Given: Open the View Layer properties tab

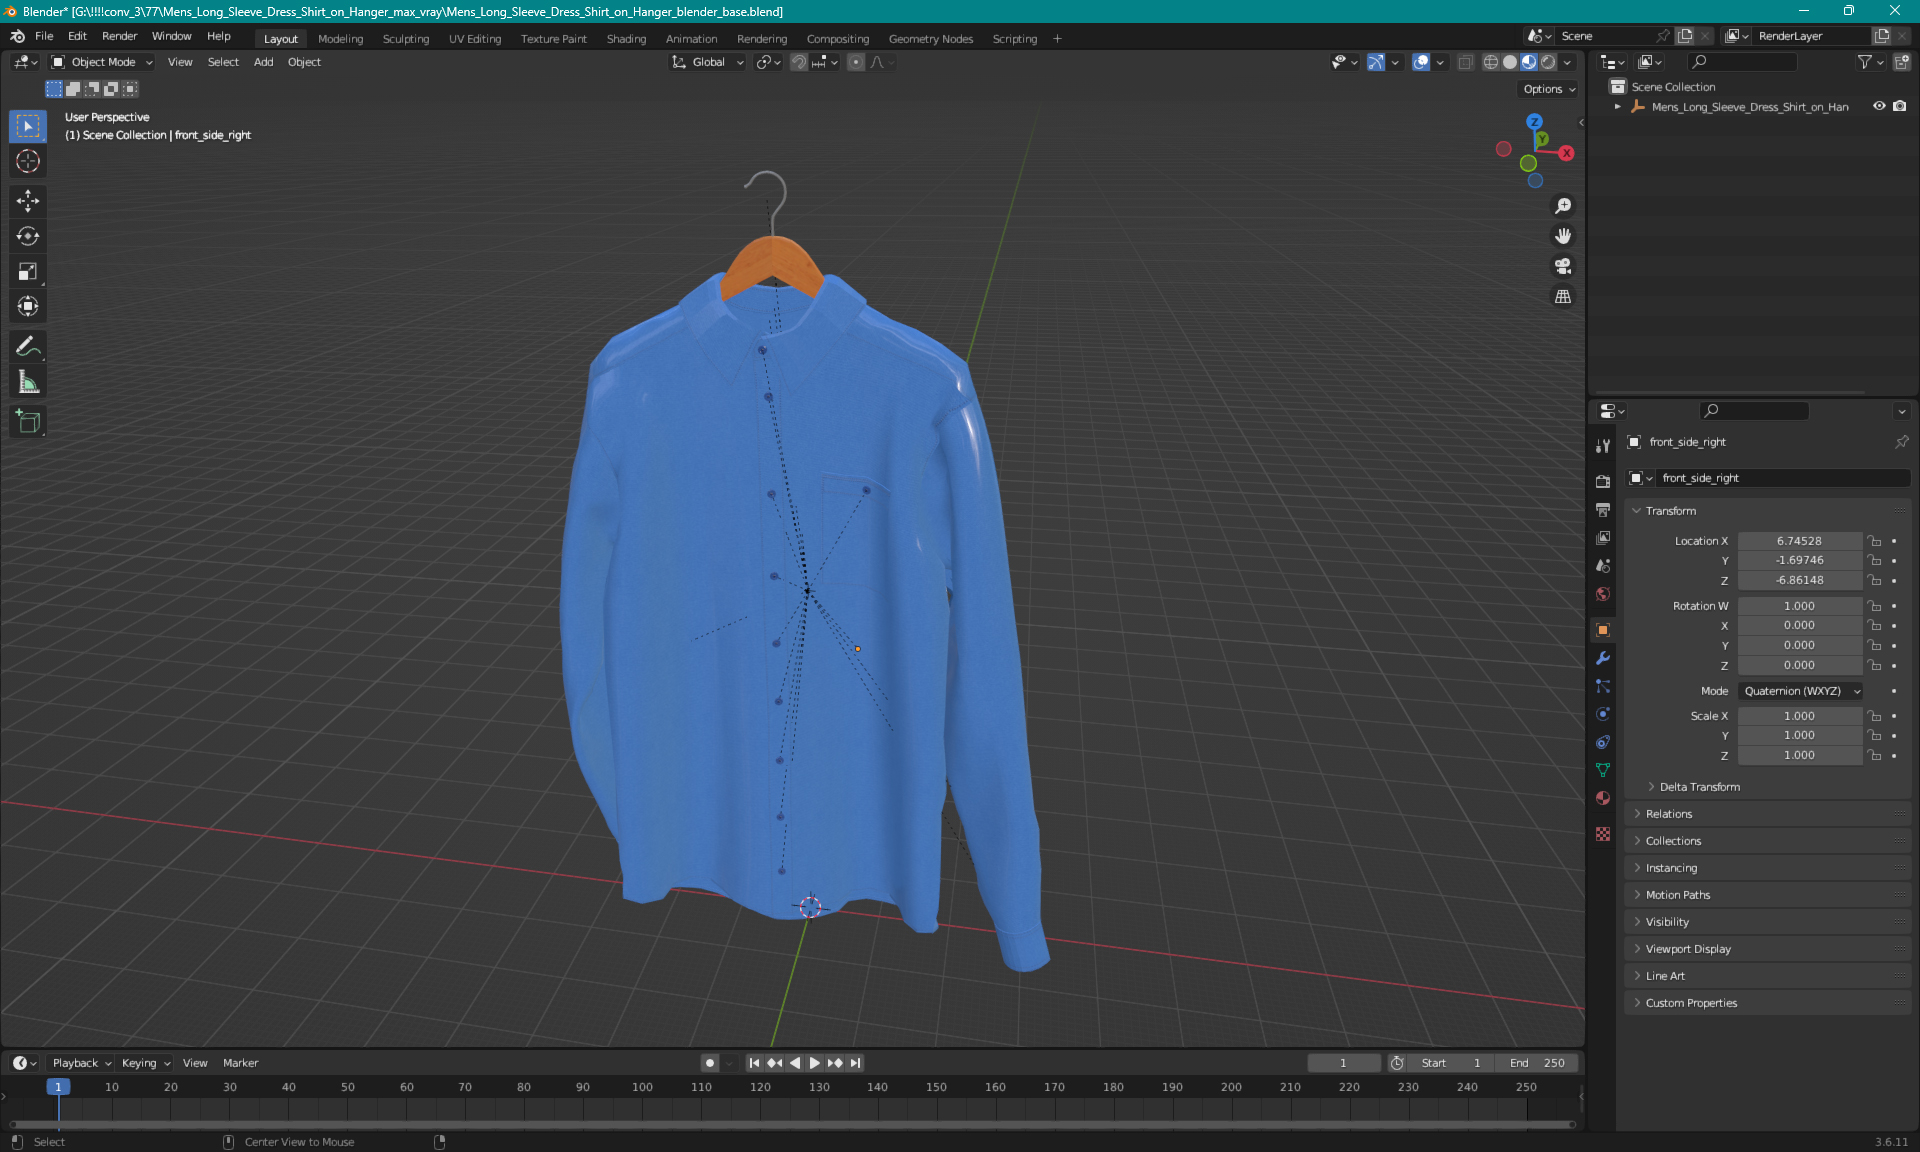Looking at the screenshot, I should pos(1603,537).
